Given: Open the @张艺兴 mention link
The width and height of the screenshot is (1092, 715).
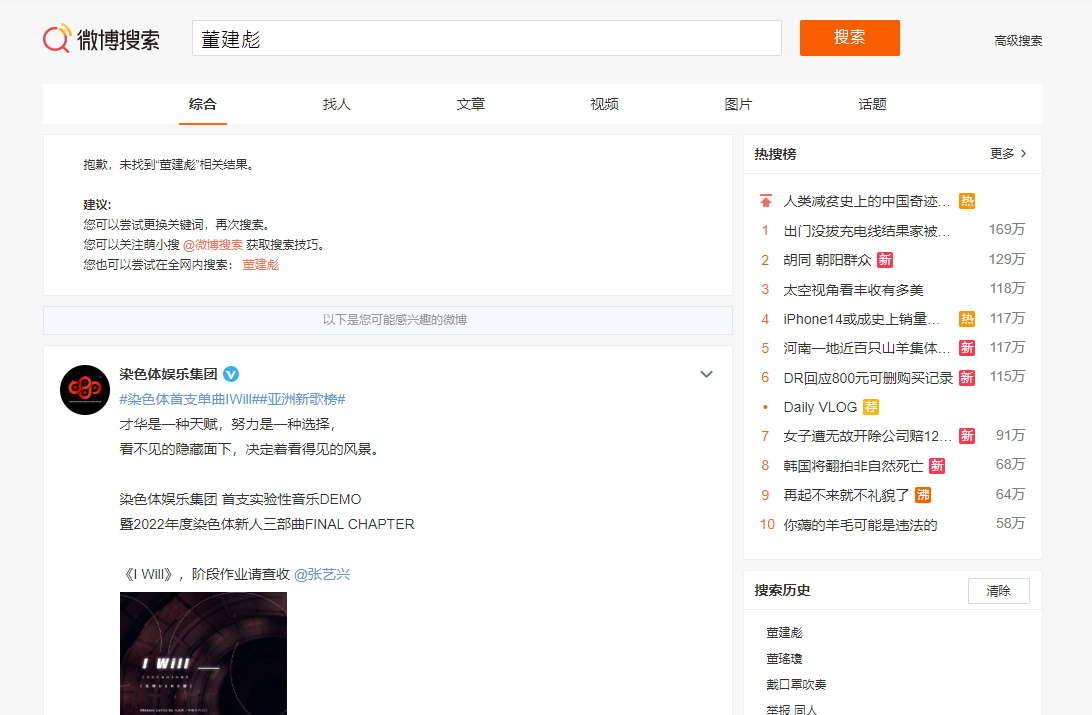Looking at the screenshot, I should [x=322, y=574].
